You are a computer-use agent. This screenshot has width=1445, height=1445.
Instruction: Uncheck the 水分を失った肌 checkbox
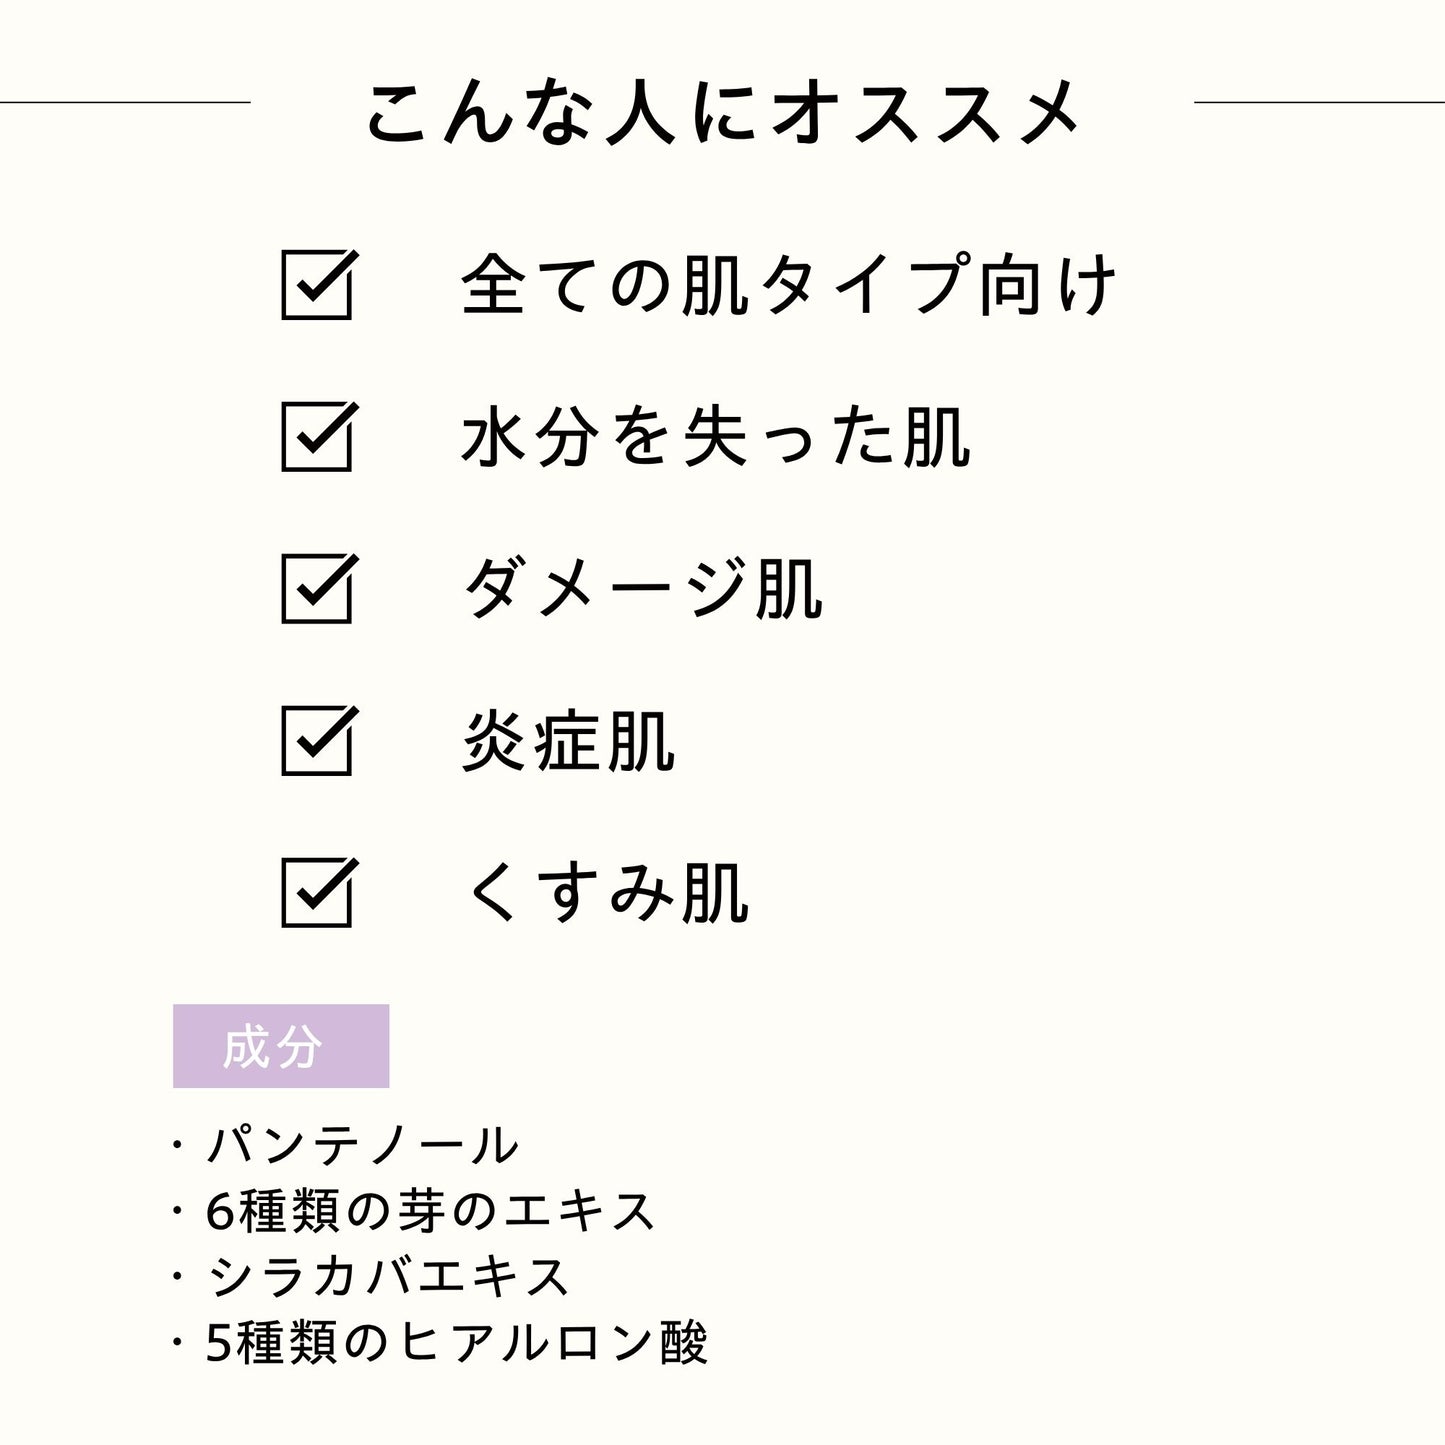[317, 437]
